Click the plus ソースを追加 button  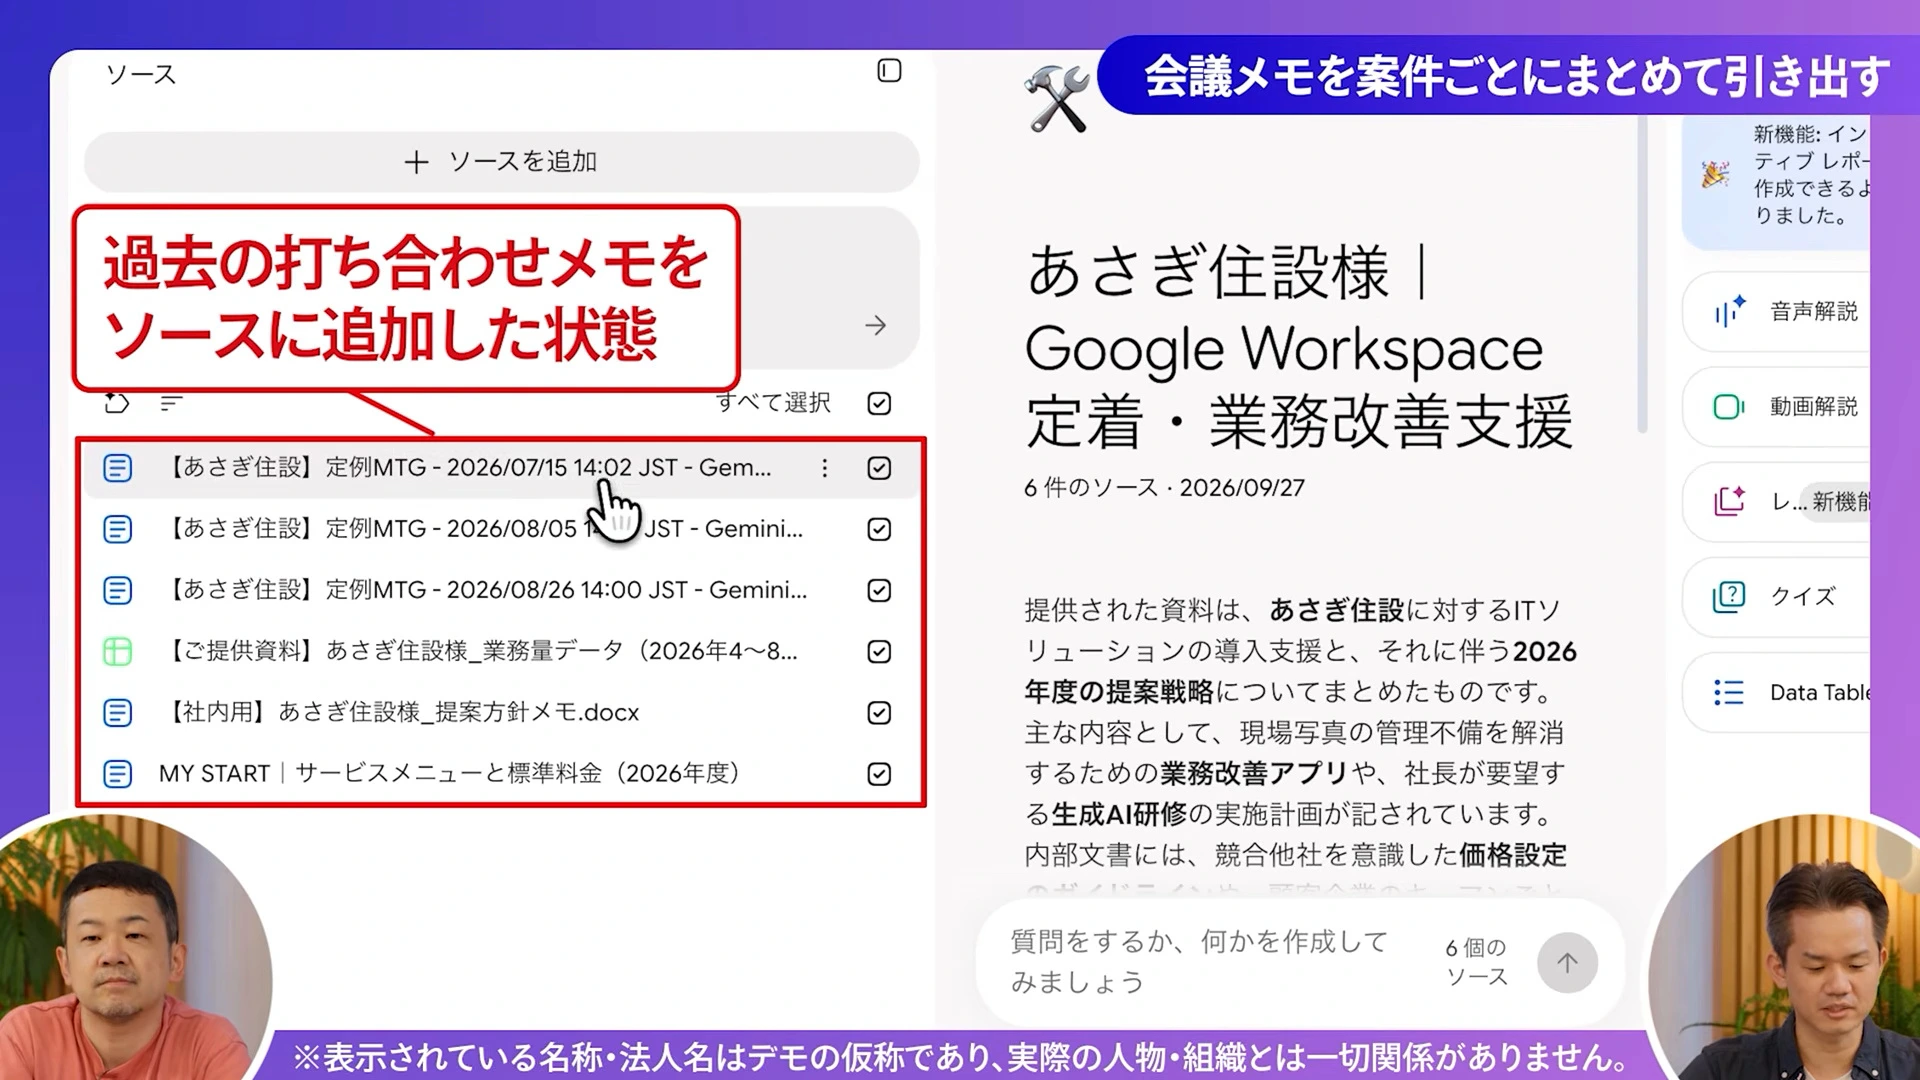point(501,162)
